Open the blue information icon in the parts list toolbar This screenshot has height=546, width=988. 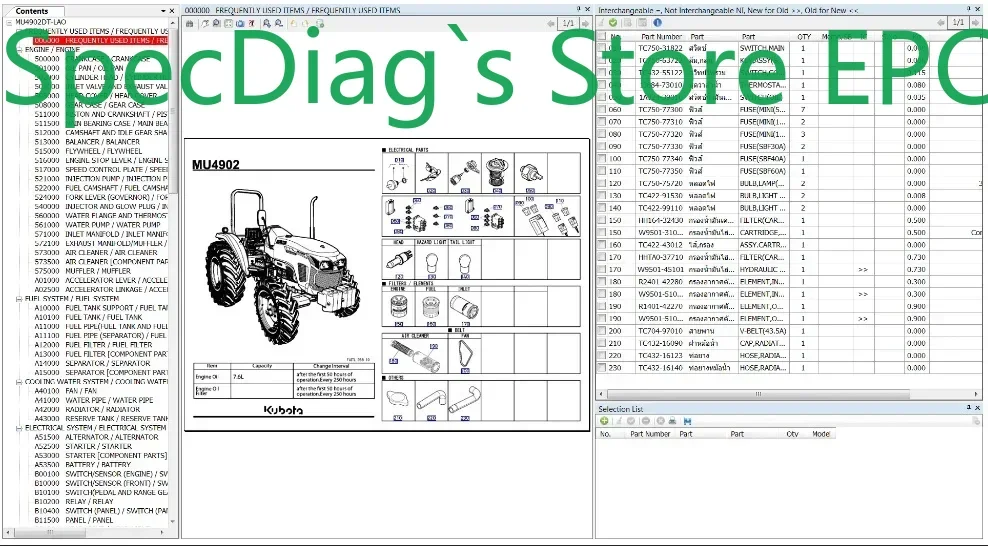(657, 23)
